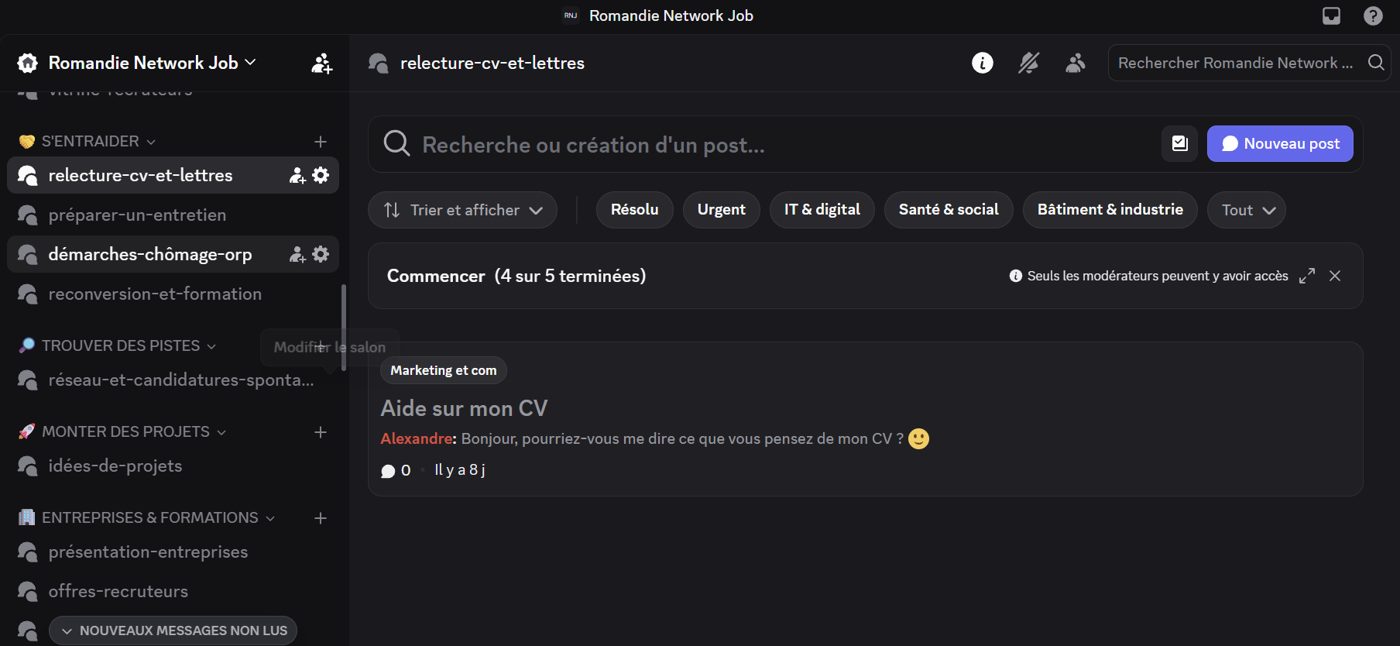1400x646 pixels.
Task: Invite to relecture-cv-et-lettres channel icon
Action: pyautogui.click(x=297, y=175)
